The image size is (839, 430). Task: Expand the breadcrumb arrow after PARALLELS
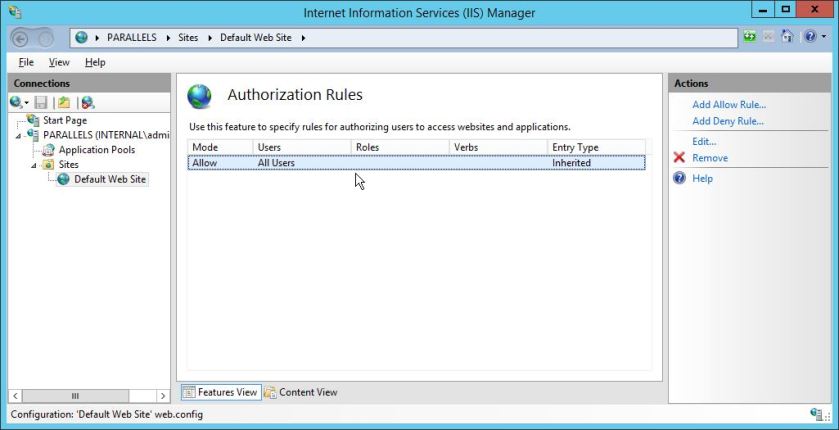coord(167,37)
